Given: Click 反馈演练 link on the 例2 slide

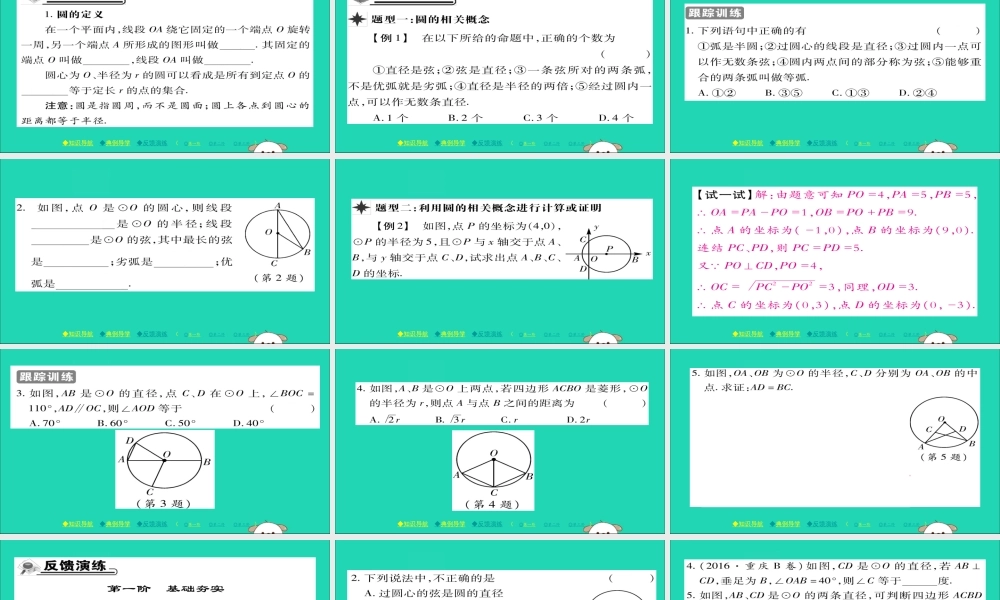Looking at the screenshot, I should pos(487,333).
